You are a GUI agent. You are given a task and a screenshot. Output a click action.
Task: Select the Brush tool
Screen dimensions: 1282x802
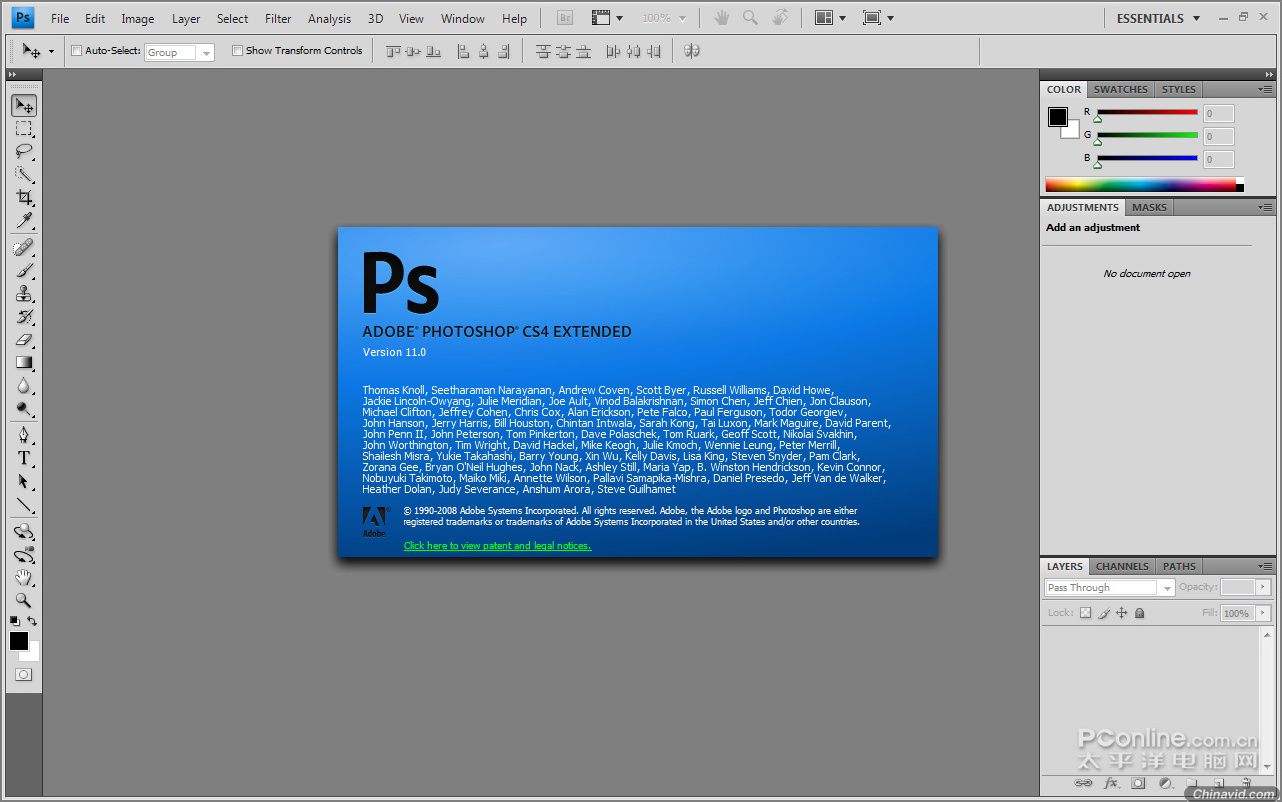24,270
